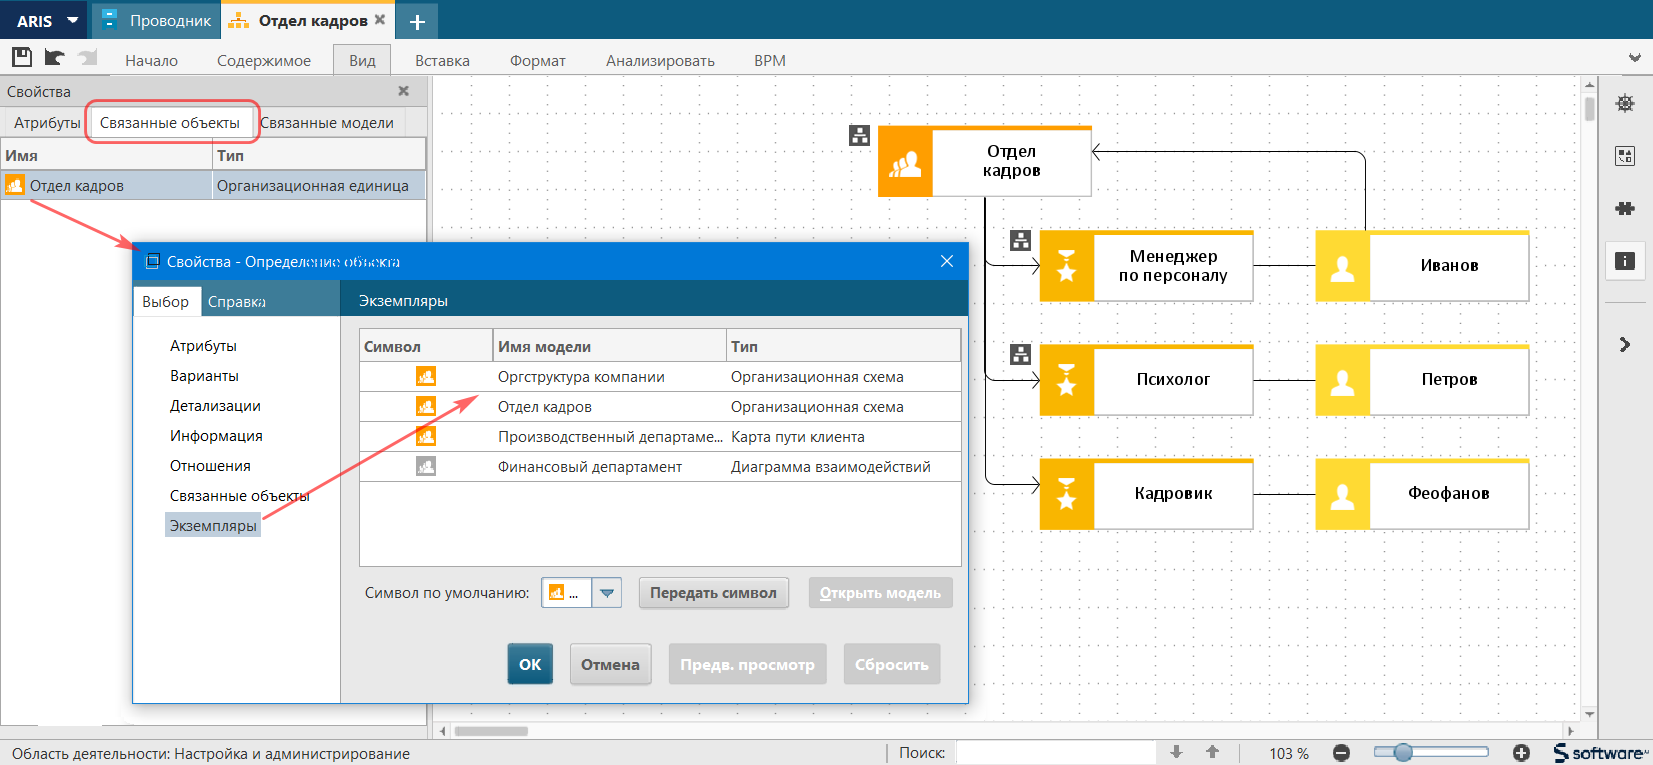1653x765 pixels.
Task: Select row Финансовый департамент in table
Action: (660, 467)
